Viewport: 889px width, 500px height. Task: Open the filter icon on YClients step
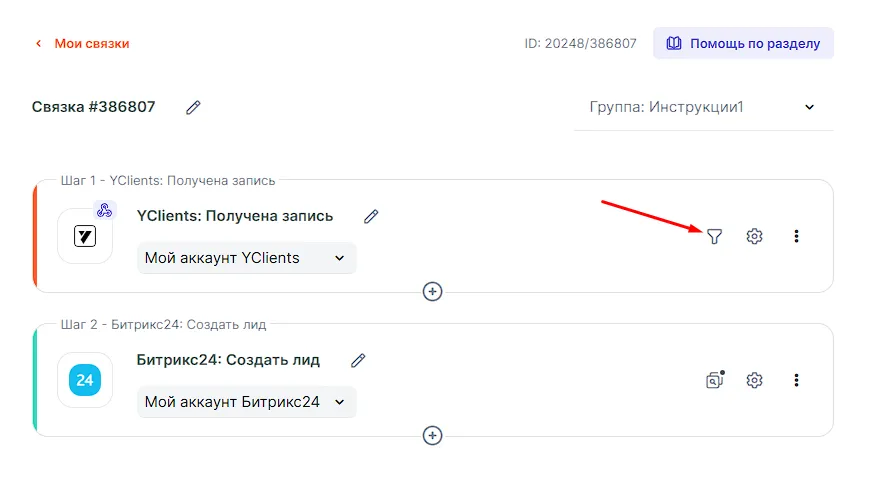[x=714, y=237]
